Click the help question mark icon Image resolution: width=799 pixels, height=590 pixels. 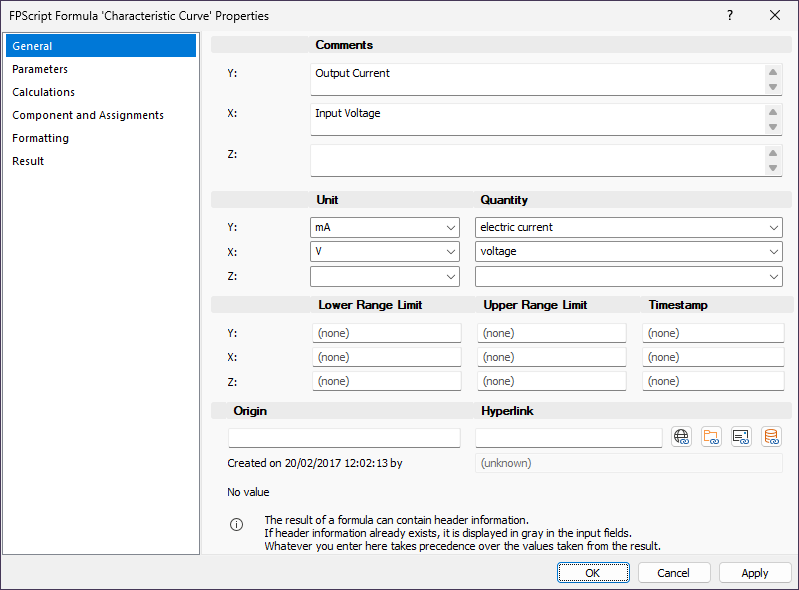coord(730,15)
